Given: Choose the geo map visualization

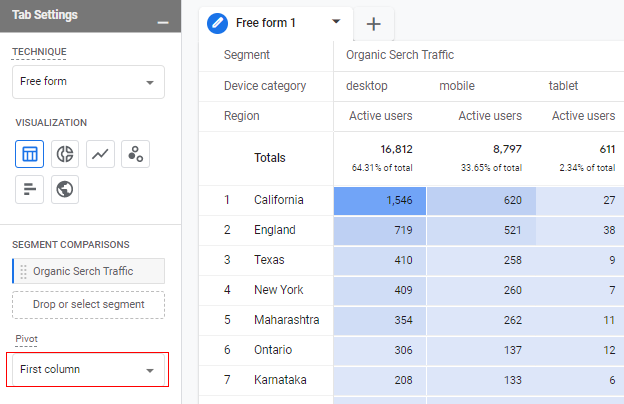Looking at the screenshot, I should click(x=65, y=189).
